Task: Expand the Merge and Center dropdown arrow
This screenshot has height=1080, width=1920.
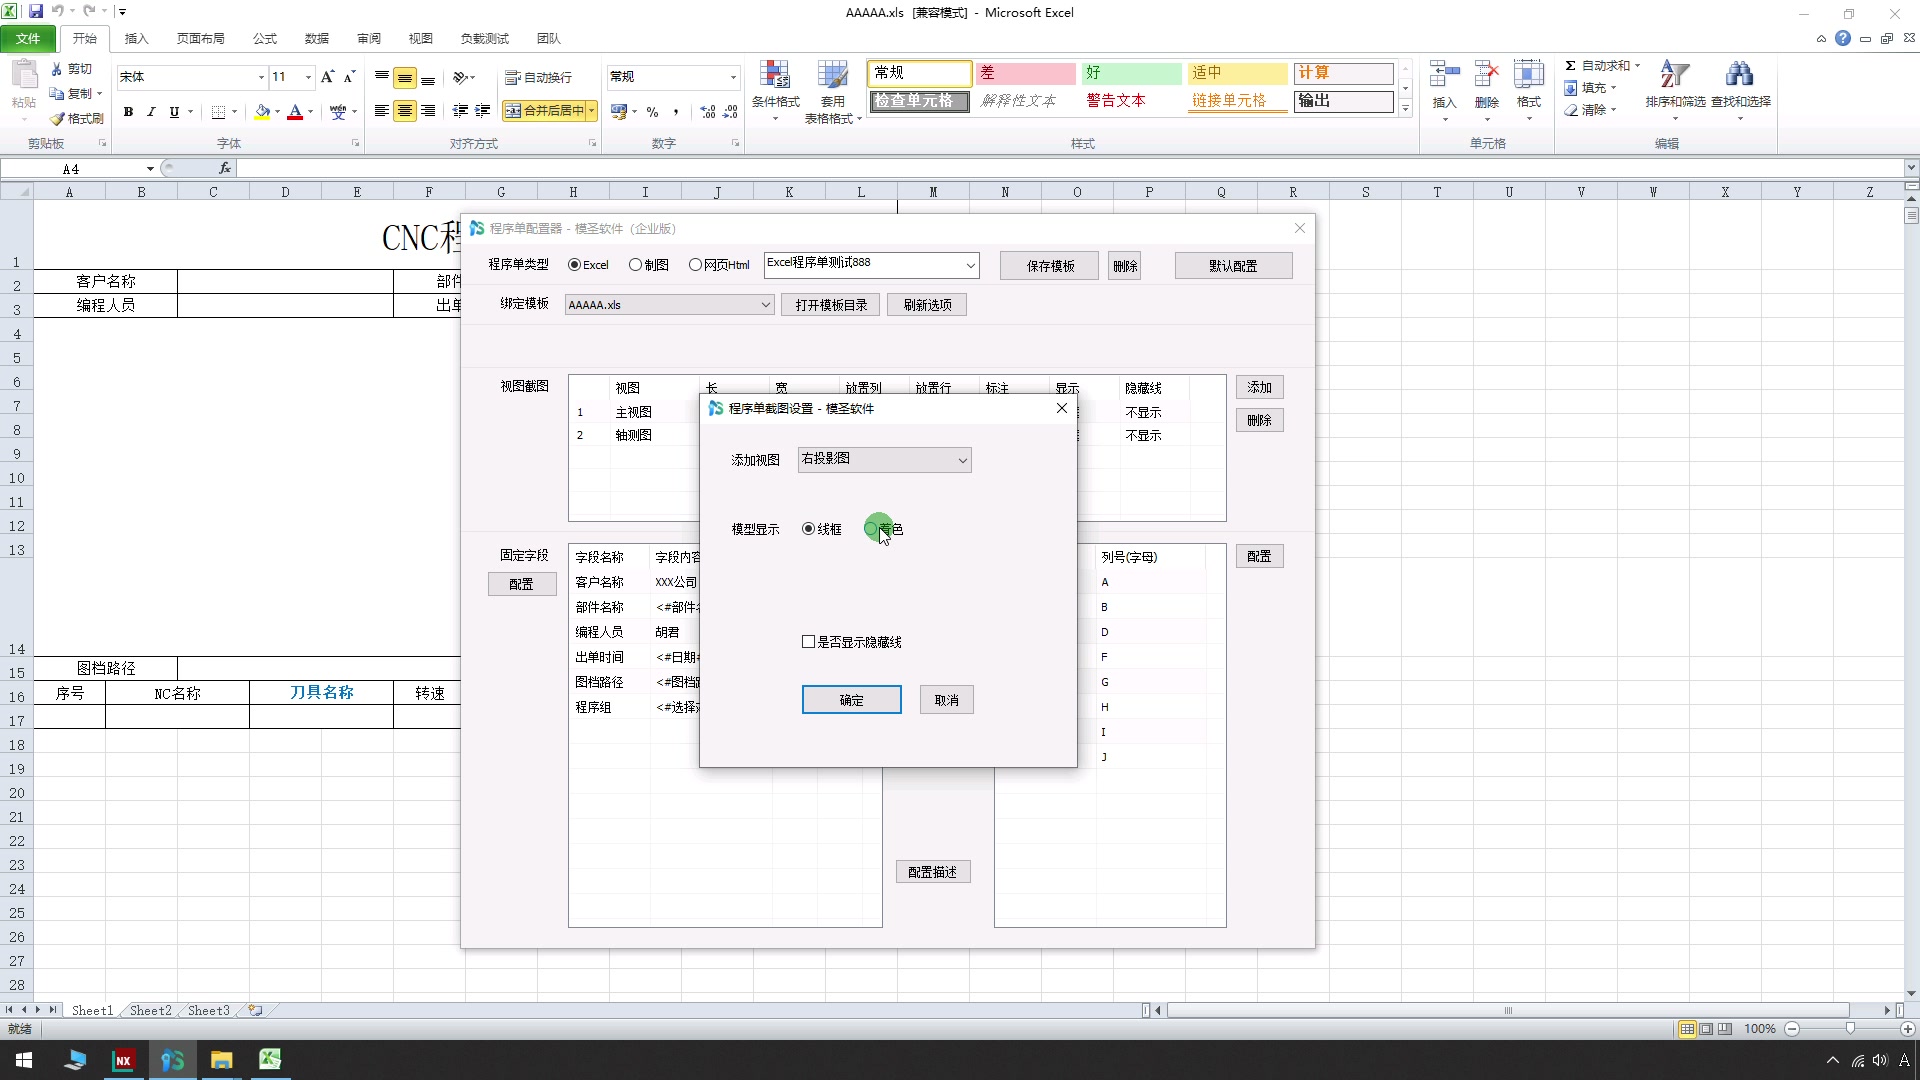Action: [x=592, y=111]
